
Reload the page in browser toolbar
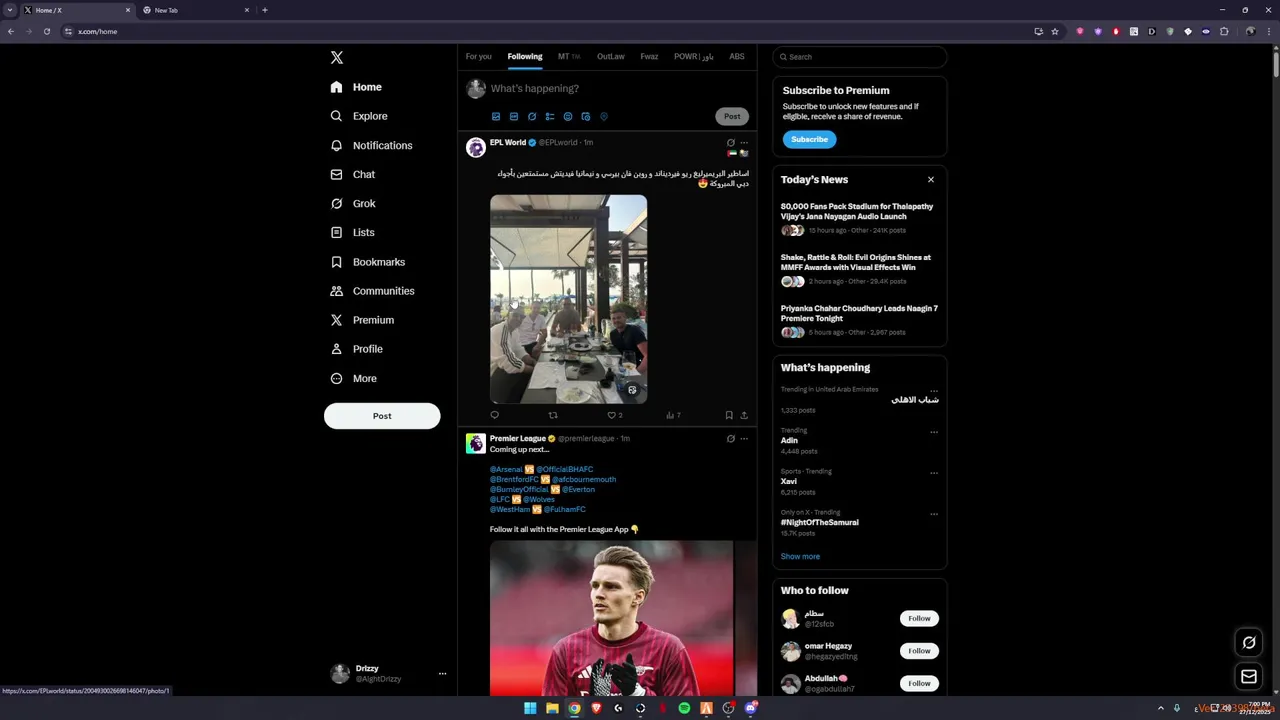pos(46,32)
